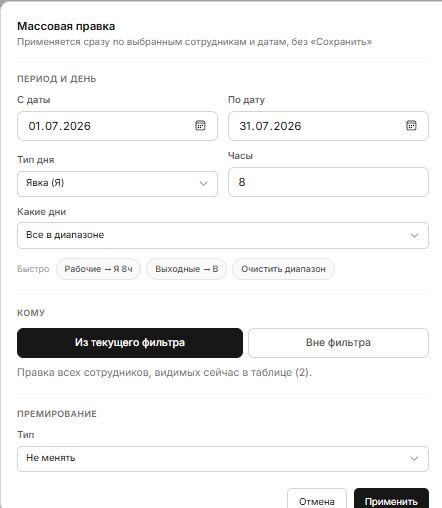Apply quick preset Выходные → В
Viewport: 442px width, 508px height.
(x=187, y=269)
